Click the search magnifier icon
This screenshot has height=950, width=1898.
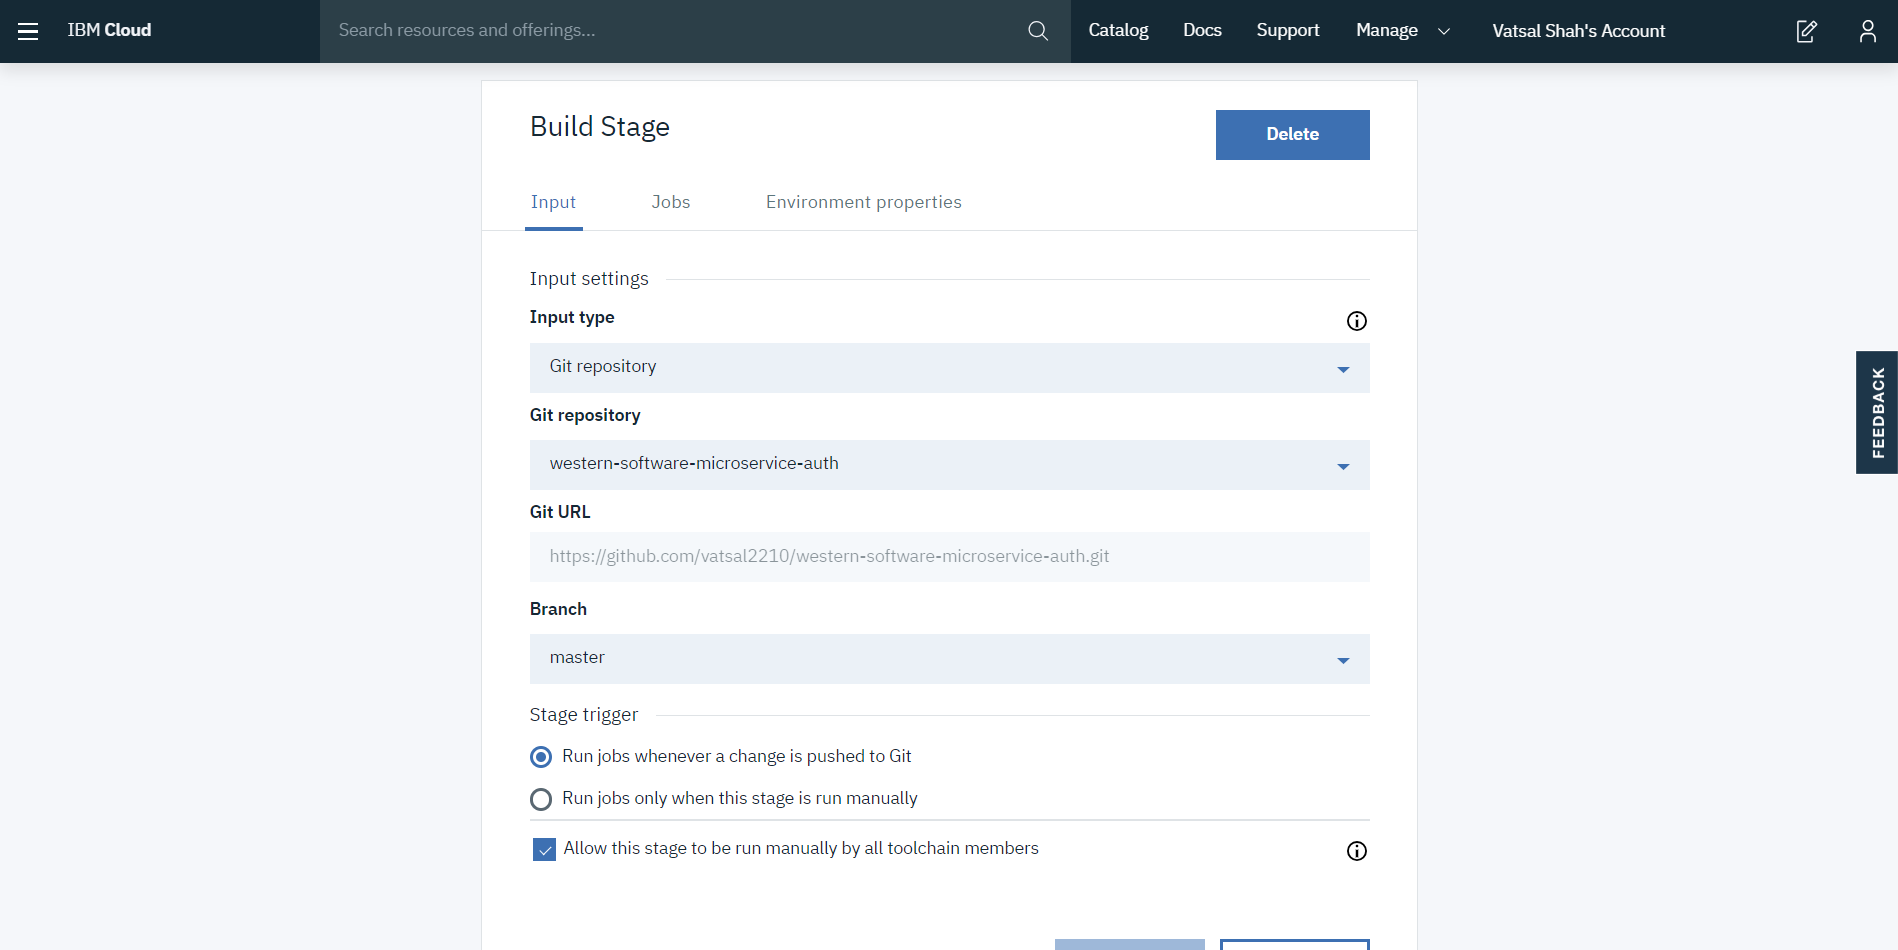1038,31
